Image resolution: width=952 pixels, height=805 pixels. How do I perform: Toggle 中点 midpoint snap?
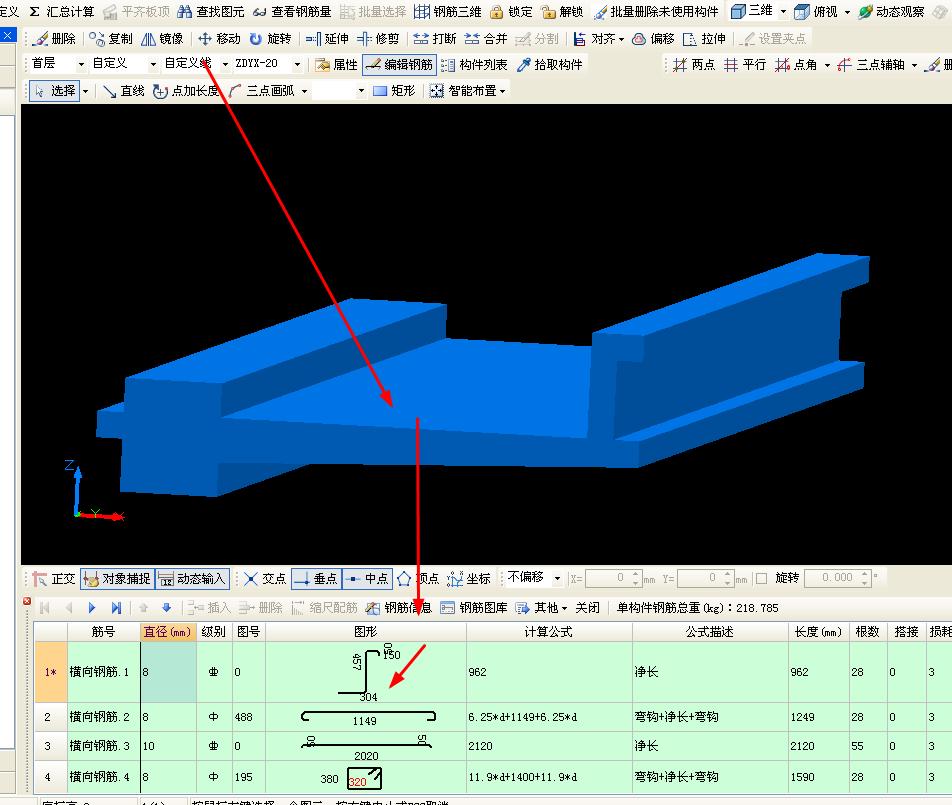point(367,579)
